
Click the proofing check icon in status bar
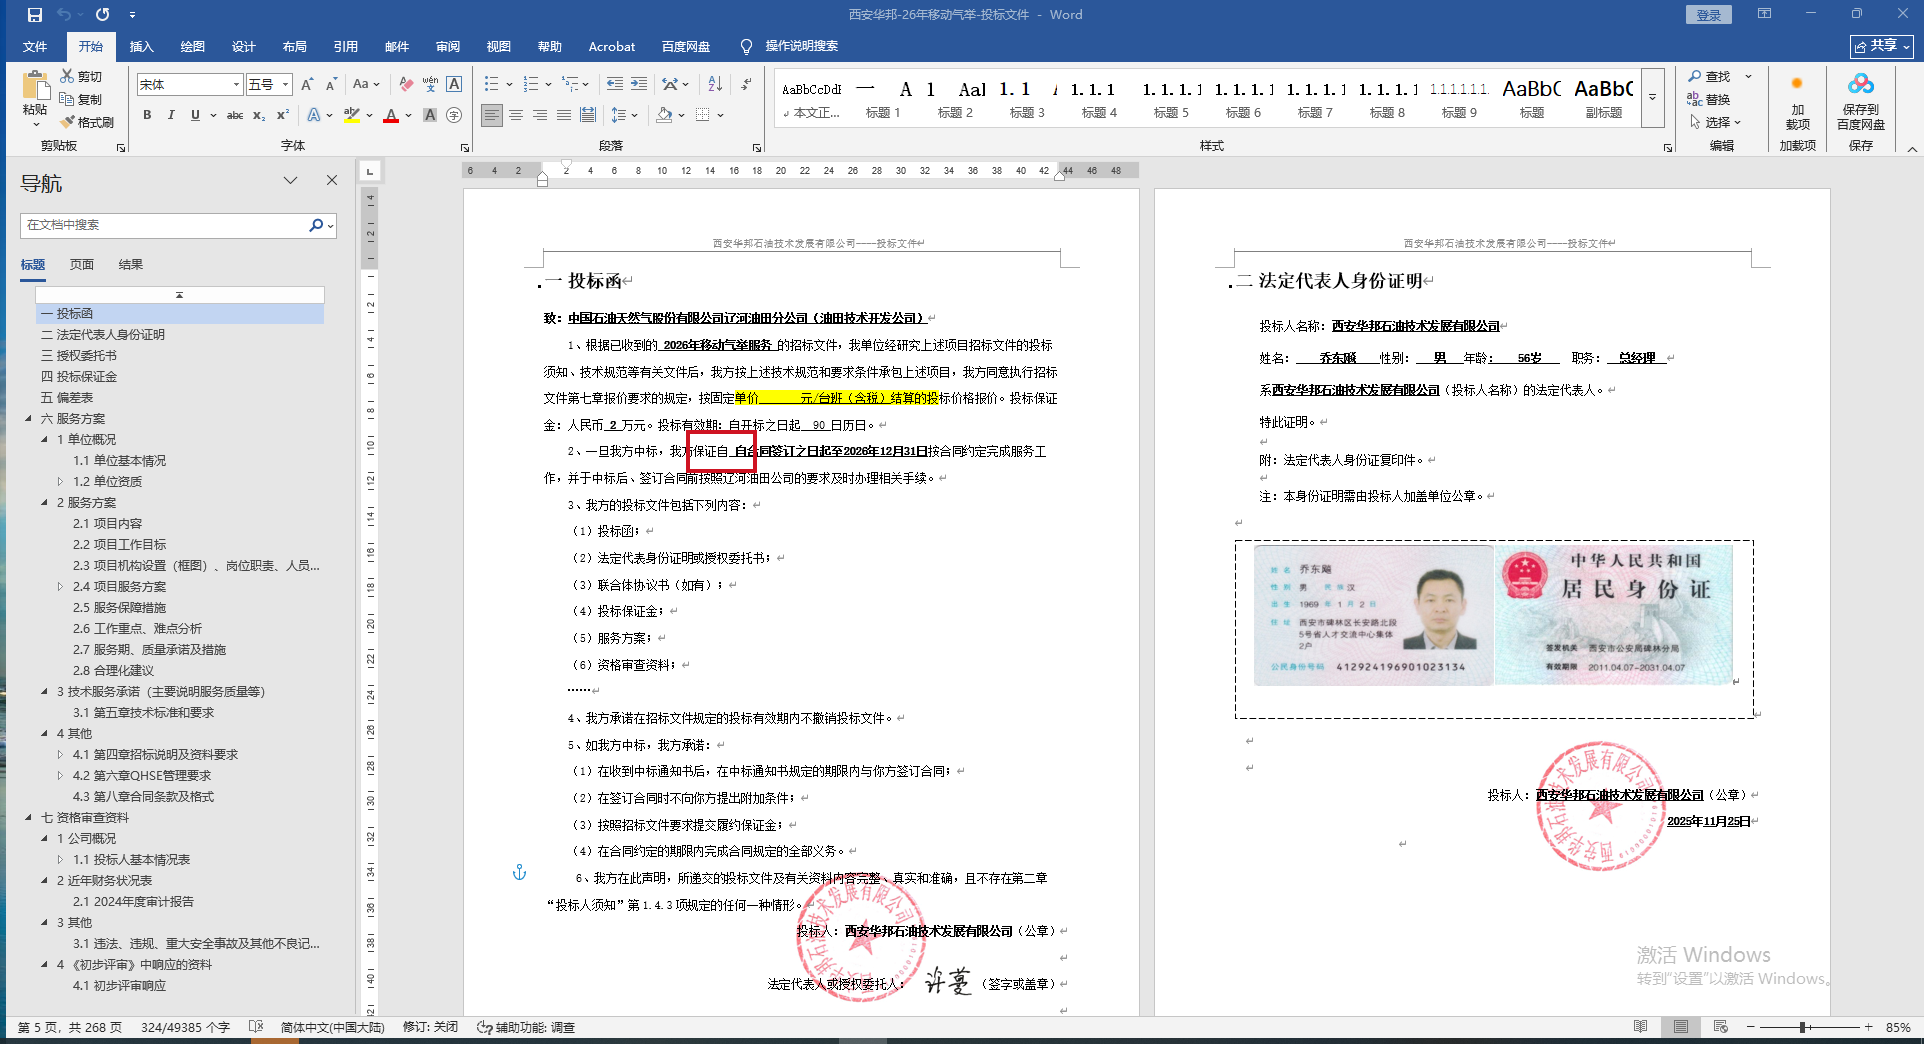(256, 1027)
